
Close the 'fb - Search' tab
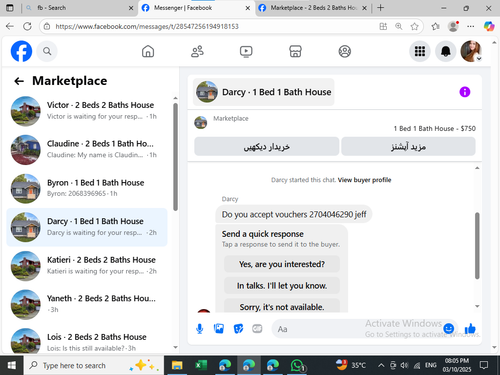click(131, 8)
